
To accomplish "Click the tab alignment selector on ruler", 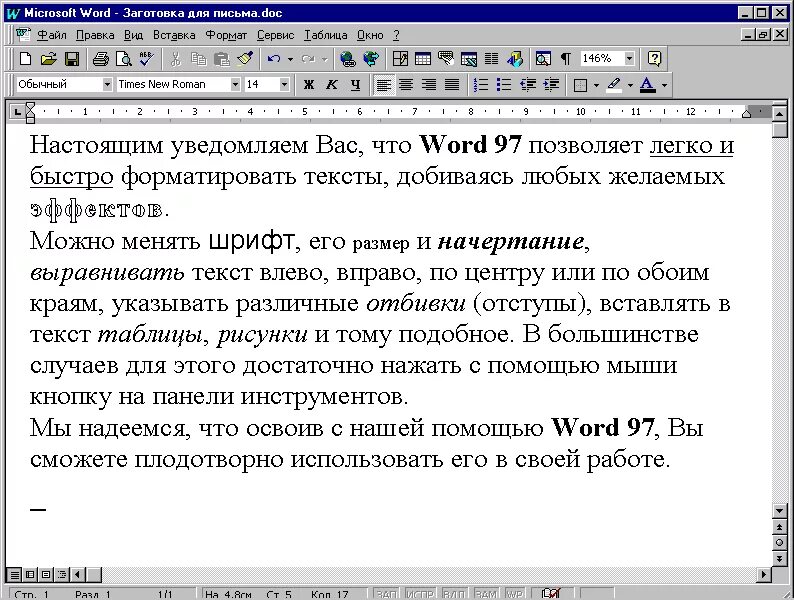I will coord(17,111).
